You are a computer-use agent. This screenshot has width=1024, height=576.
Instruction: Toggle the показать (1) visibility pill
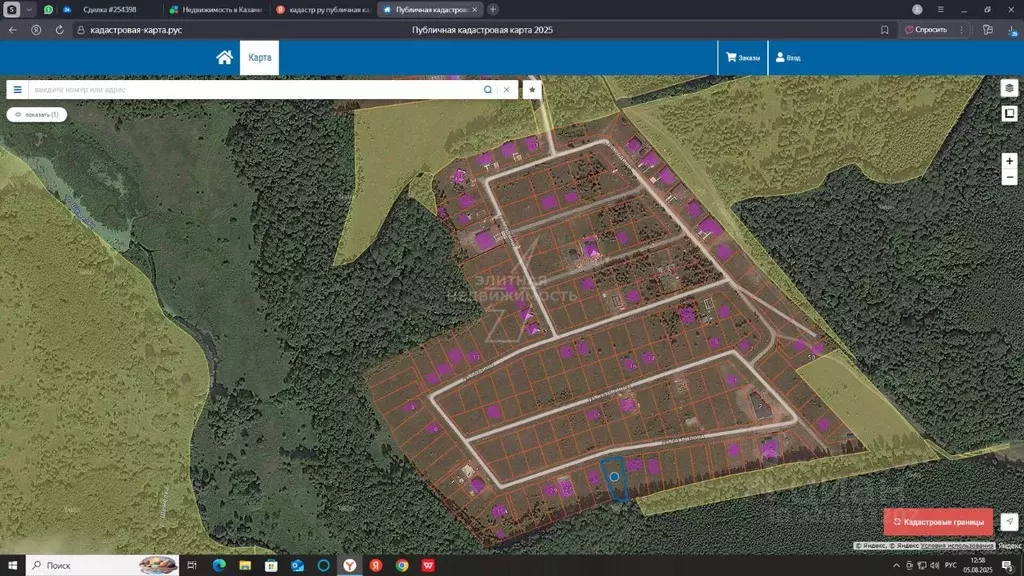click(x=37, y=115)
